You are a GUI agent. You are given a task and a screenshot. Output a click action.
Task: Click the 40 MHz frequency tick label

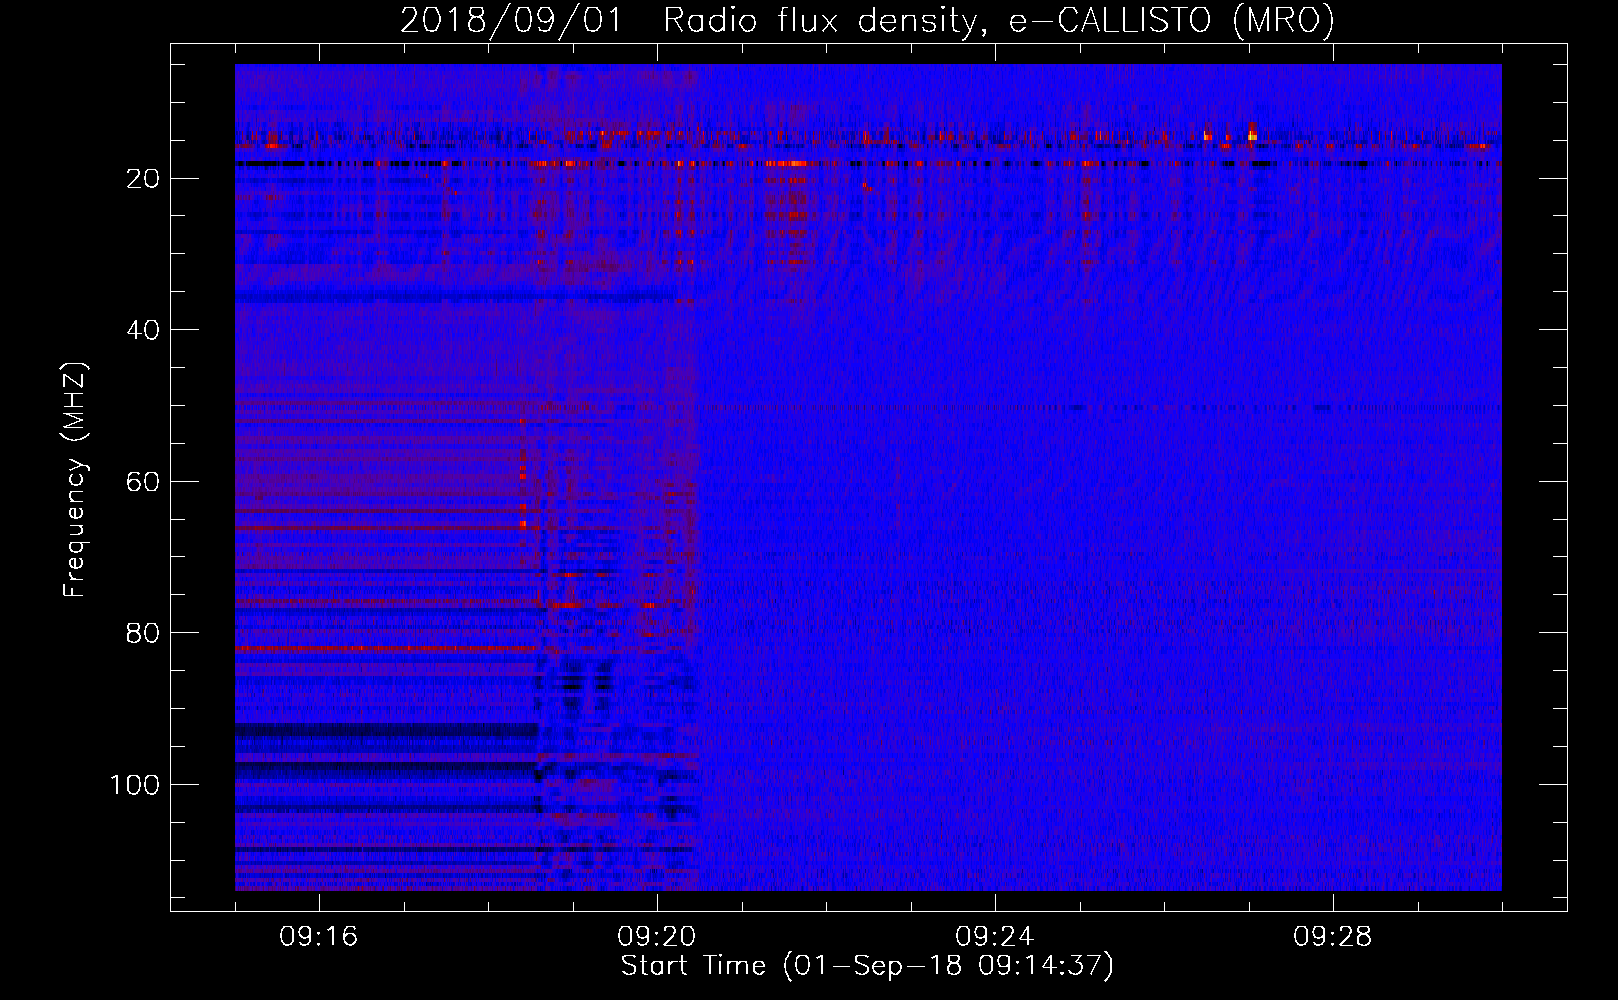[x=143, y=330]
